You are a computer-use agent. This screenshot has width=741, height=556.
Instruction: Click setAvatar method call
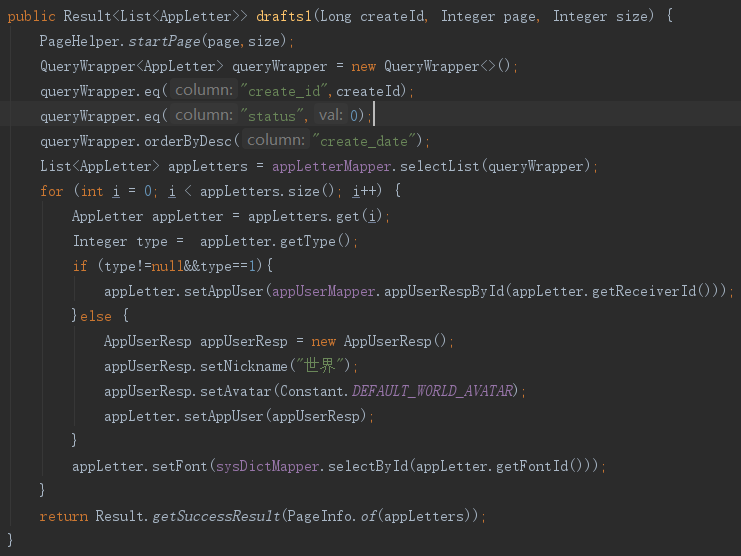click(x=236, y=392)
